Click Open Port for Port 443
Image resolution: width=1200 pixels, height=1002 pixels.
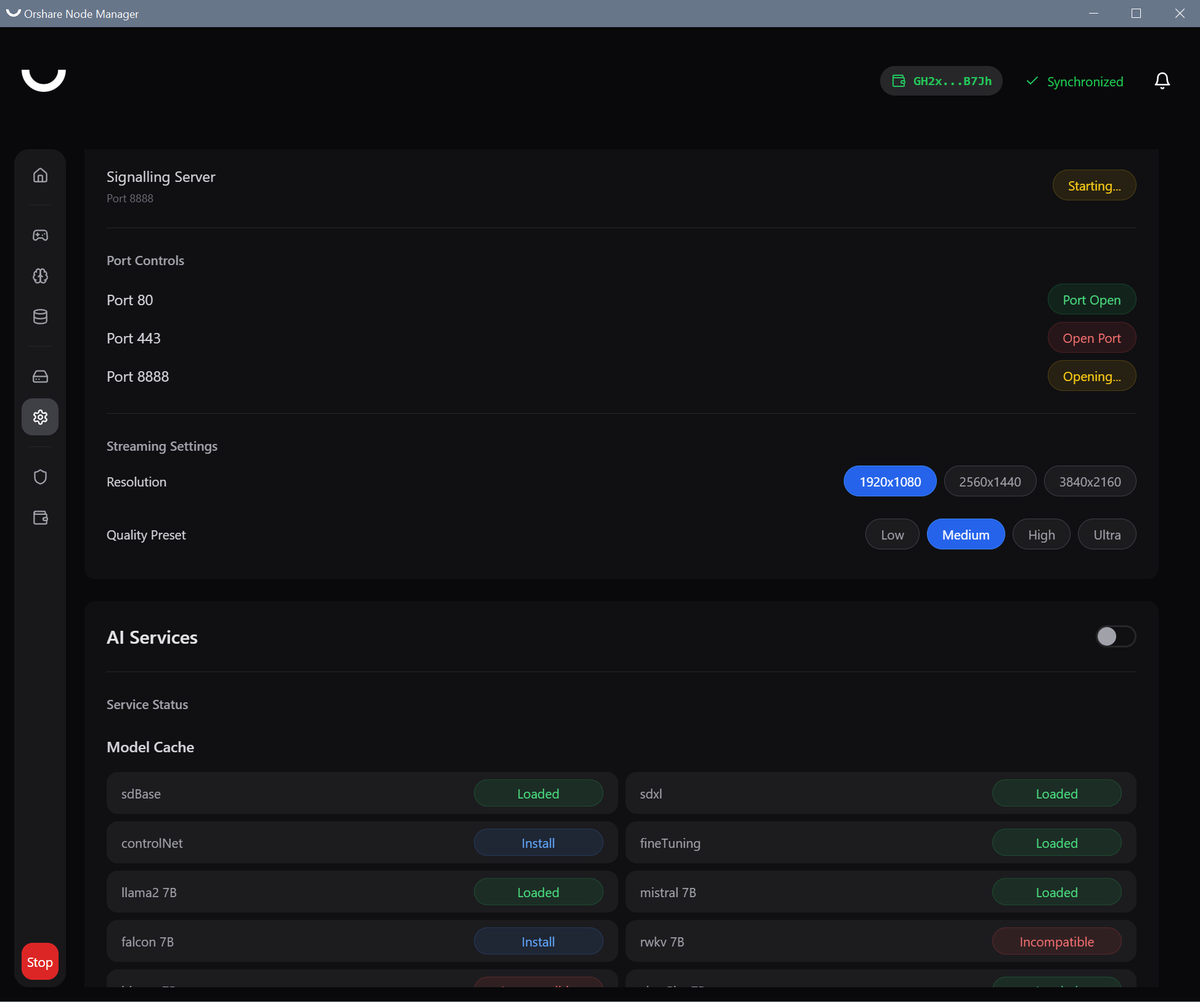[1092, 338]
